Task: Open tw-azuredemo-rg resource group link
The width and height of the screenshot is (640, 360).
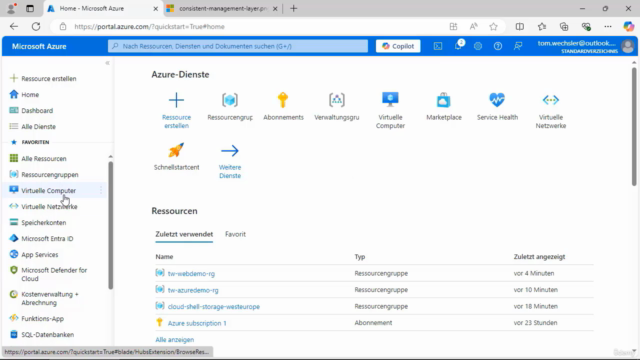Action: click(x=193, y=290)
